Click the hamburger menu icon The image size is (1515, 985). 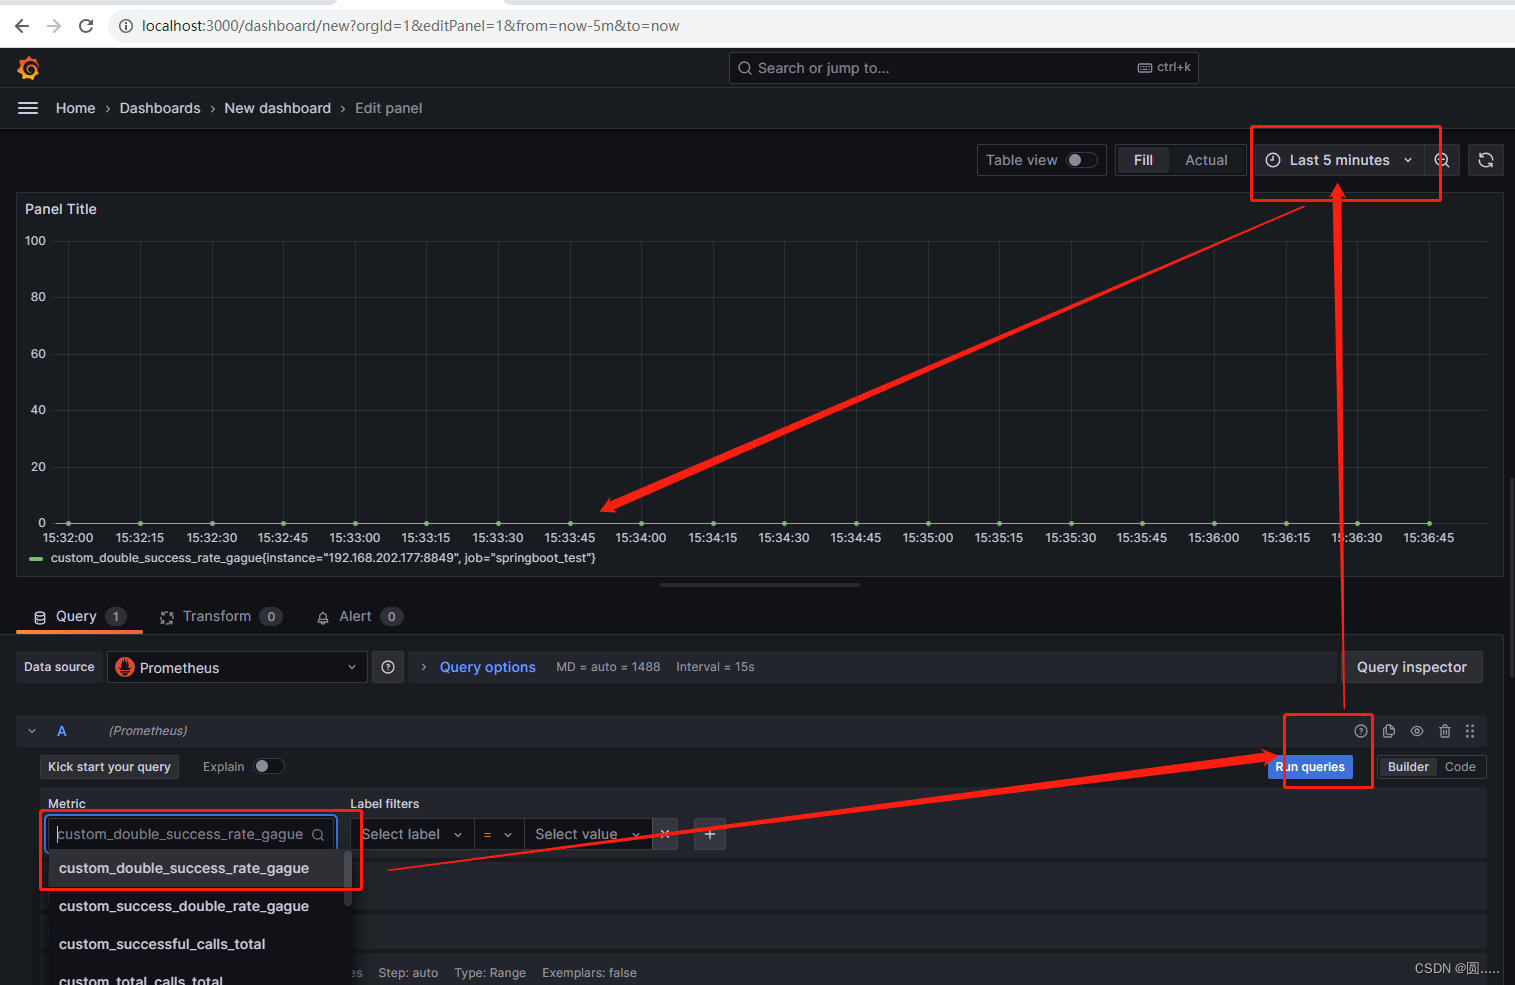tap(28, 107)
